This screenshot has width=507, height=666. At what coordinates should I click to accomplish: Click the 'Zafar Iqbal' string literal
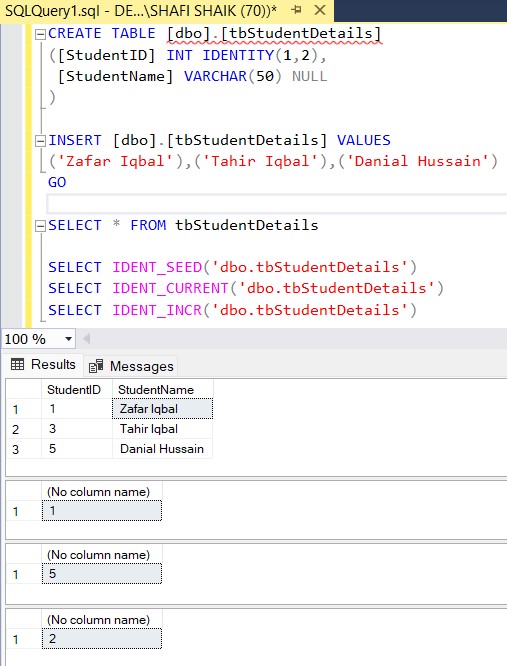[x=115, y=161]
